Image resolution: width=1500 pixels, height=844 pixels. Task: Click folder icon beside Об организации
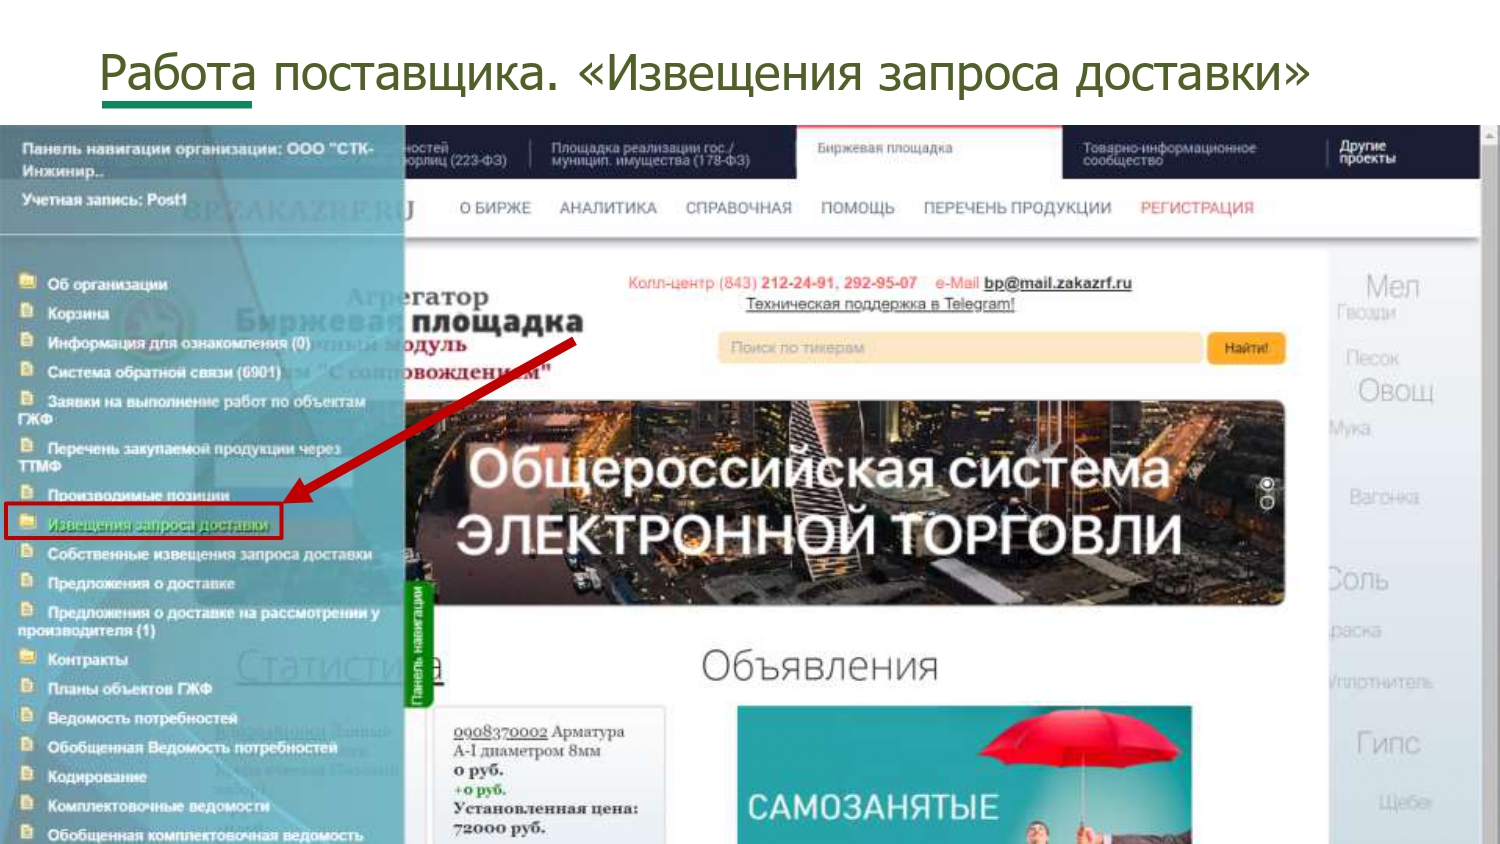pyautogui.click(x=27, y=281)
